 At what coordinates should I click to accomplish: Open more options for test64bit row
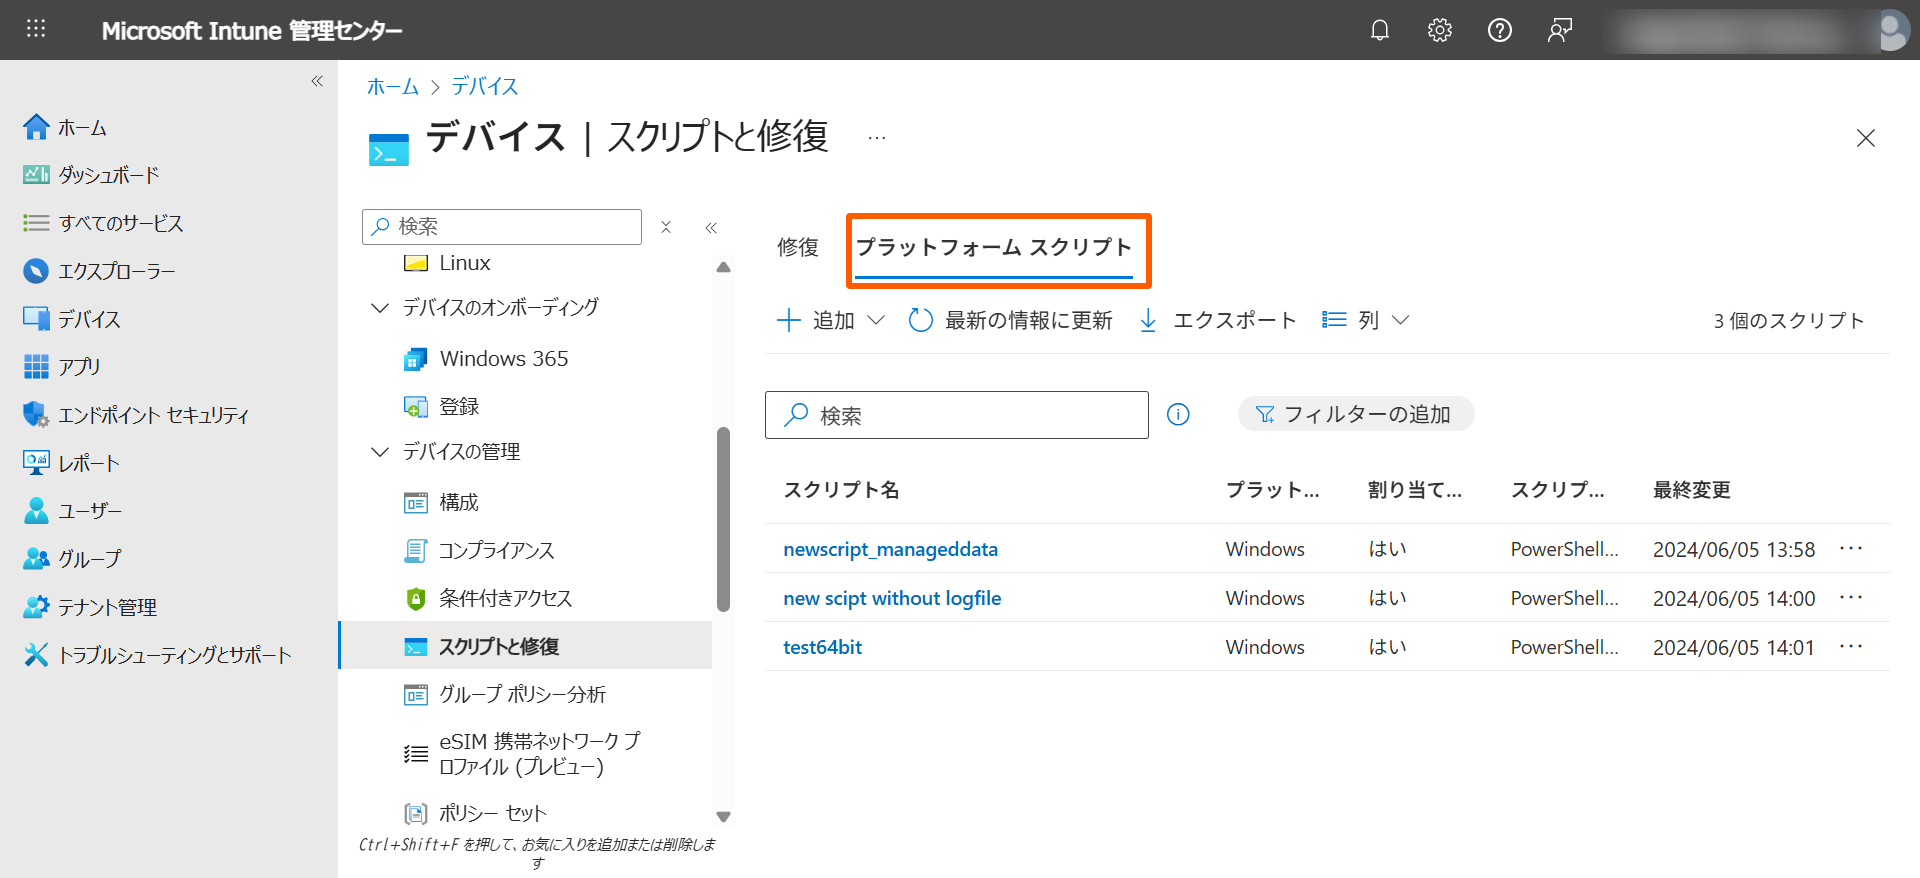(1850, 647)
